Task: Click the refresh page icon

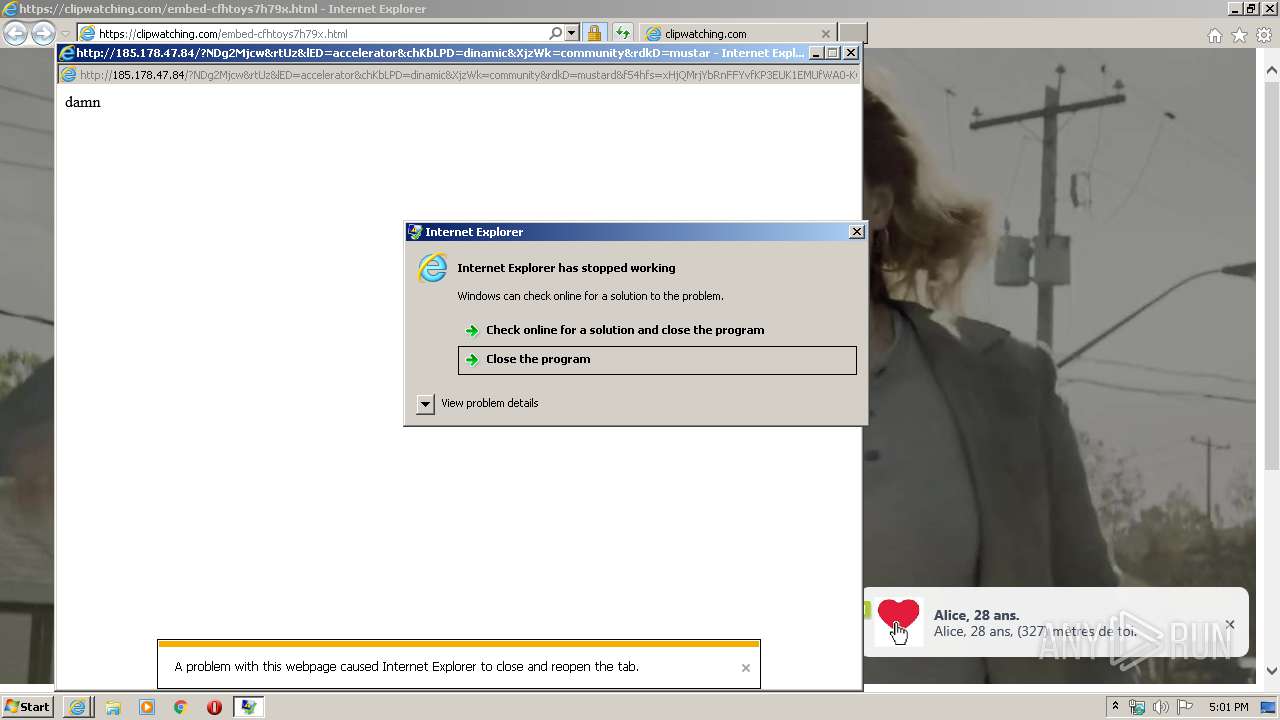Action: click(622, 33)
